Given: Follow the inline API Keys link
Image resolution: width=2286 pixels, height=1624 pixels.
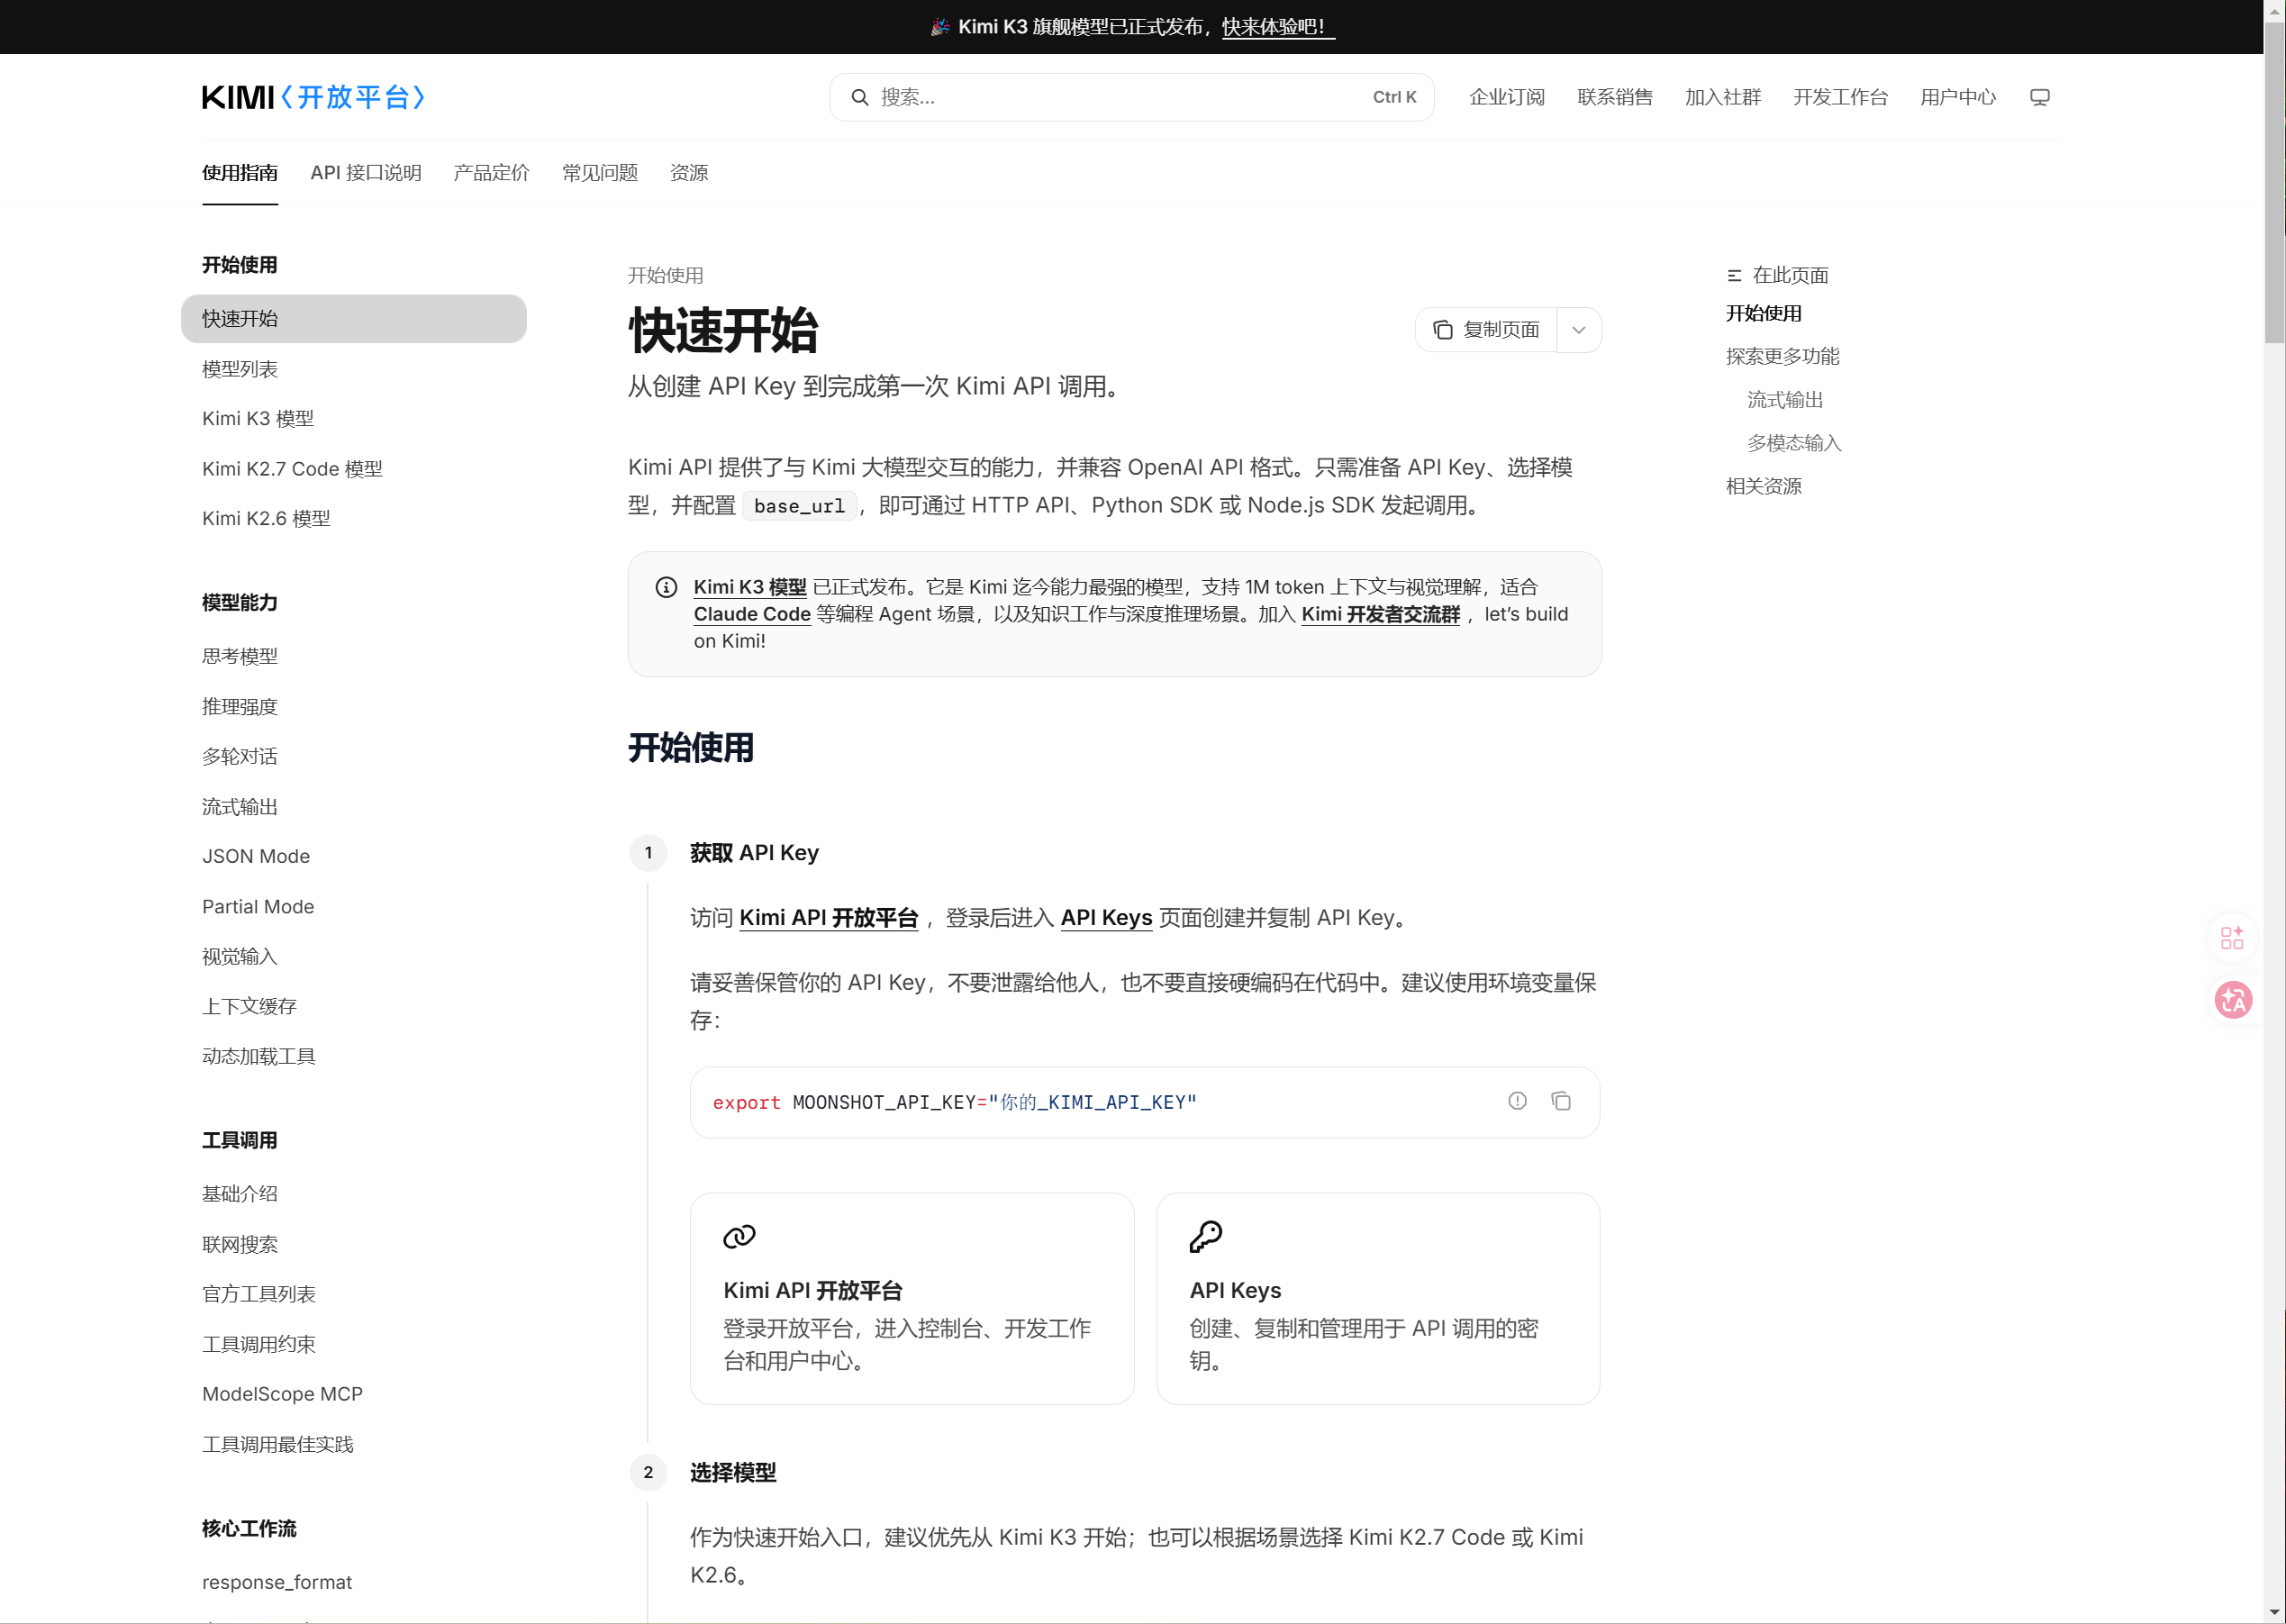Looking at the screenshot, I should click(1106, 918).
